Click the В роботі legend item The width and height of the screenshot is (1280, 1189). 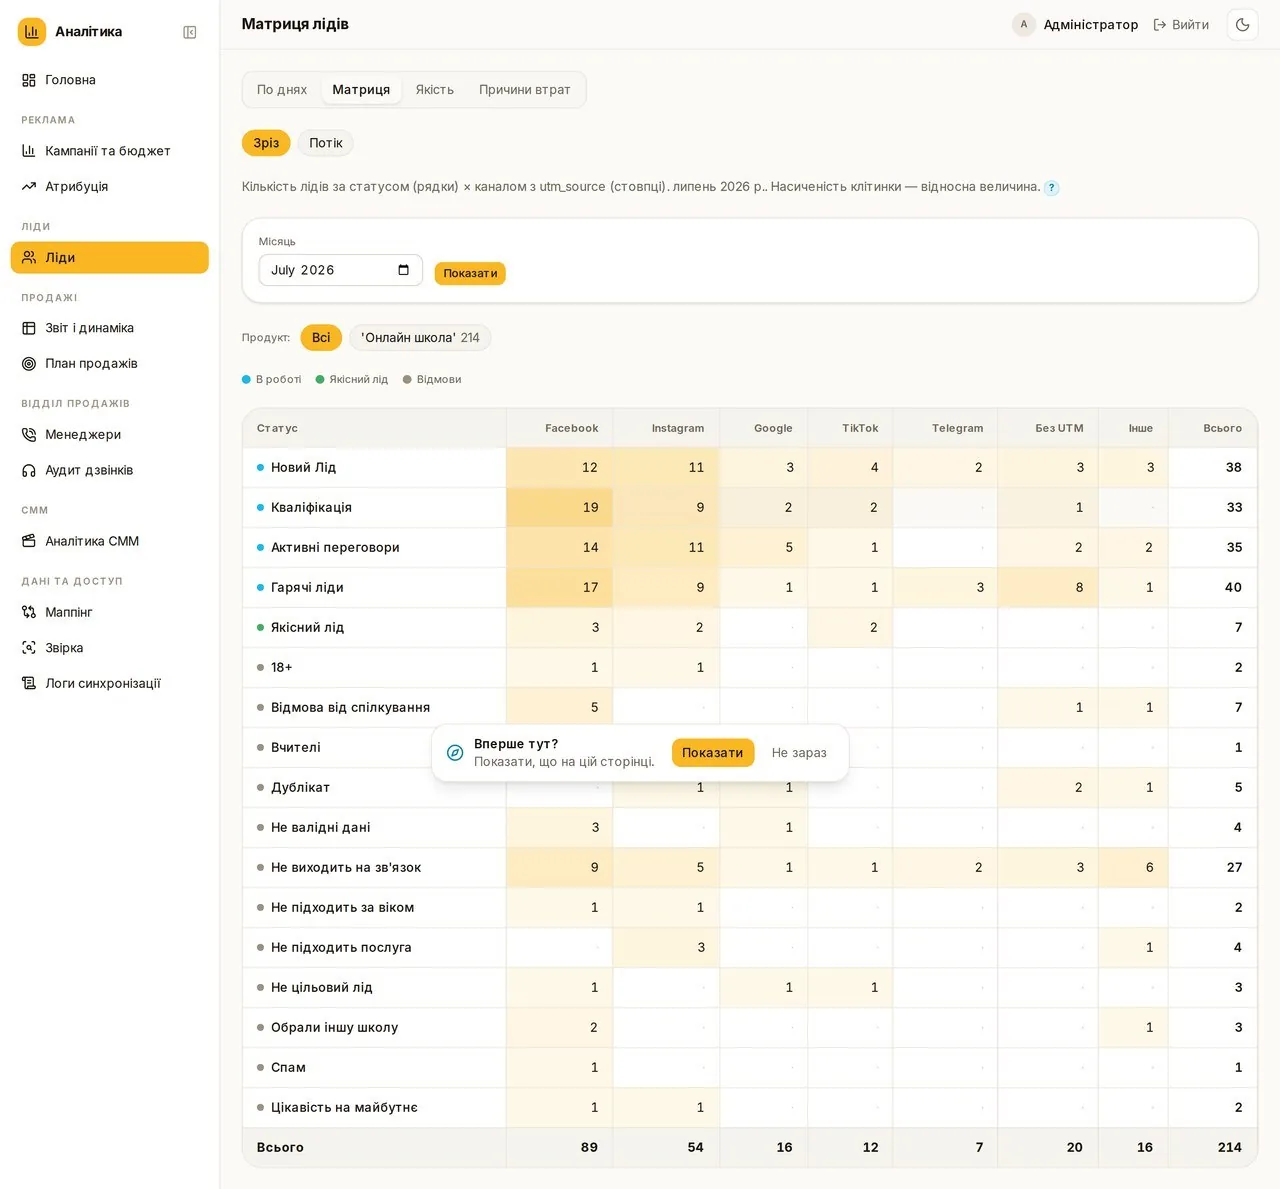click(x=272, y=379)
